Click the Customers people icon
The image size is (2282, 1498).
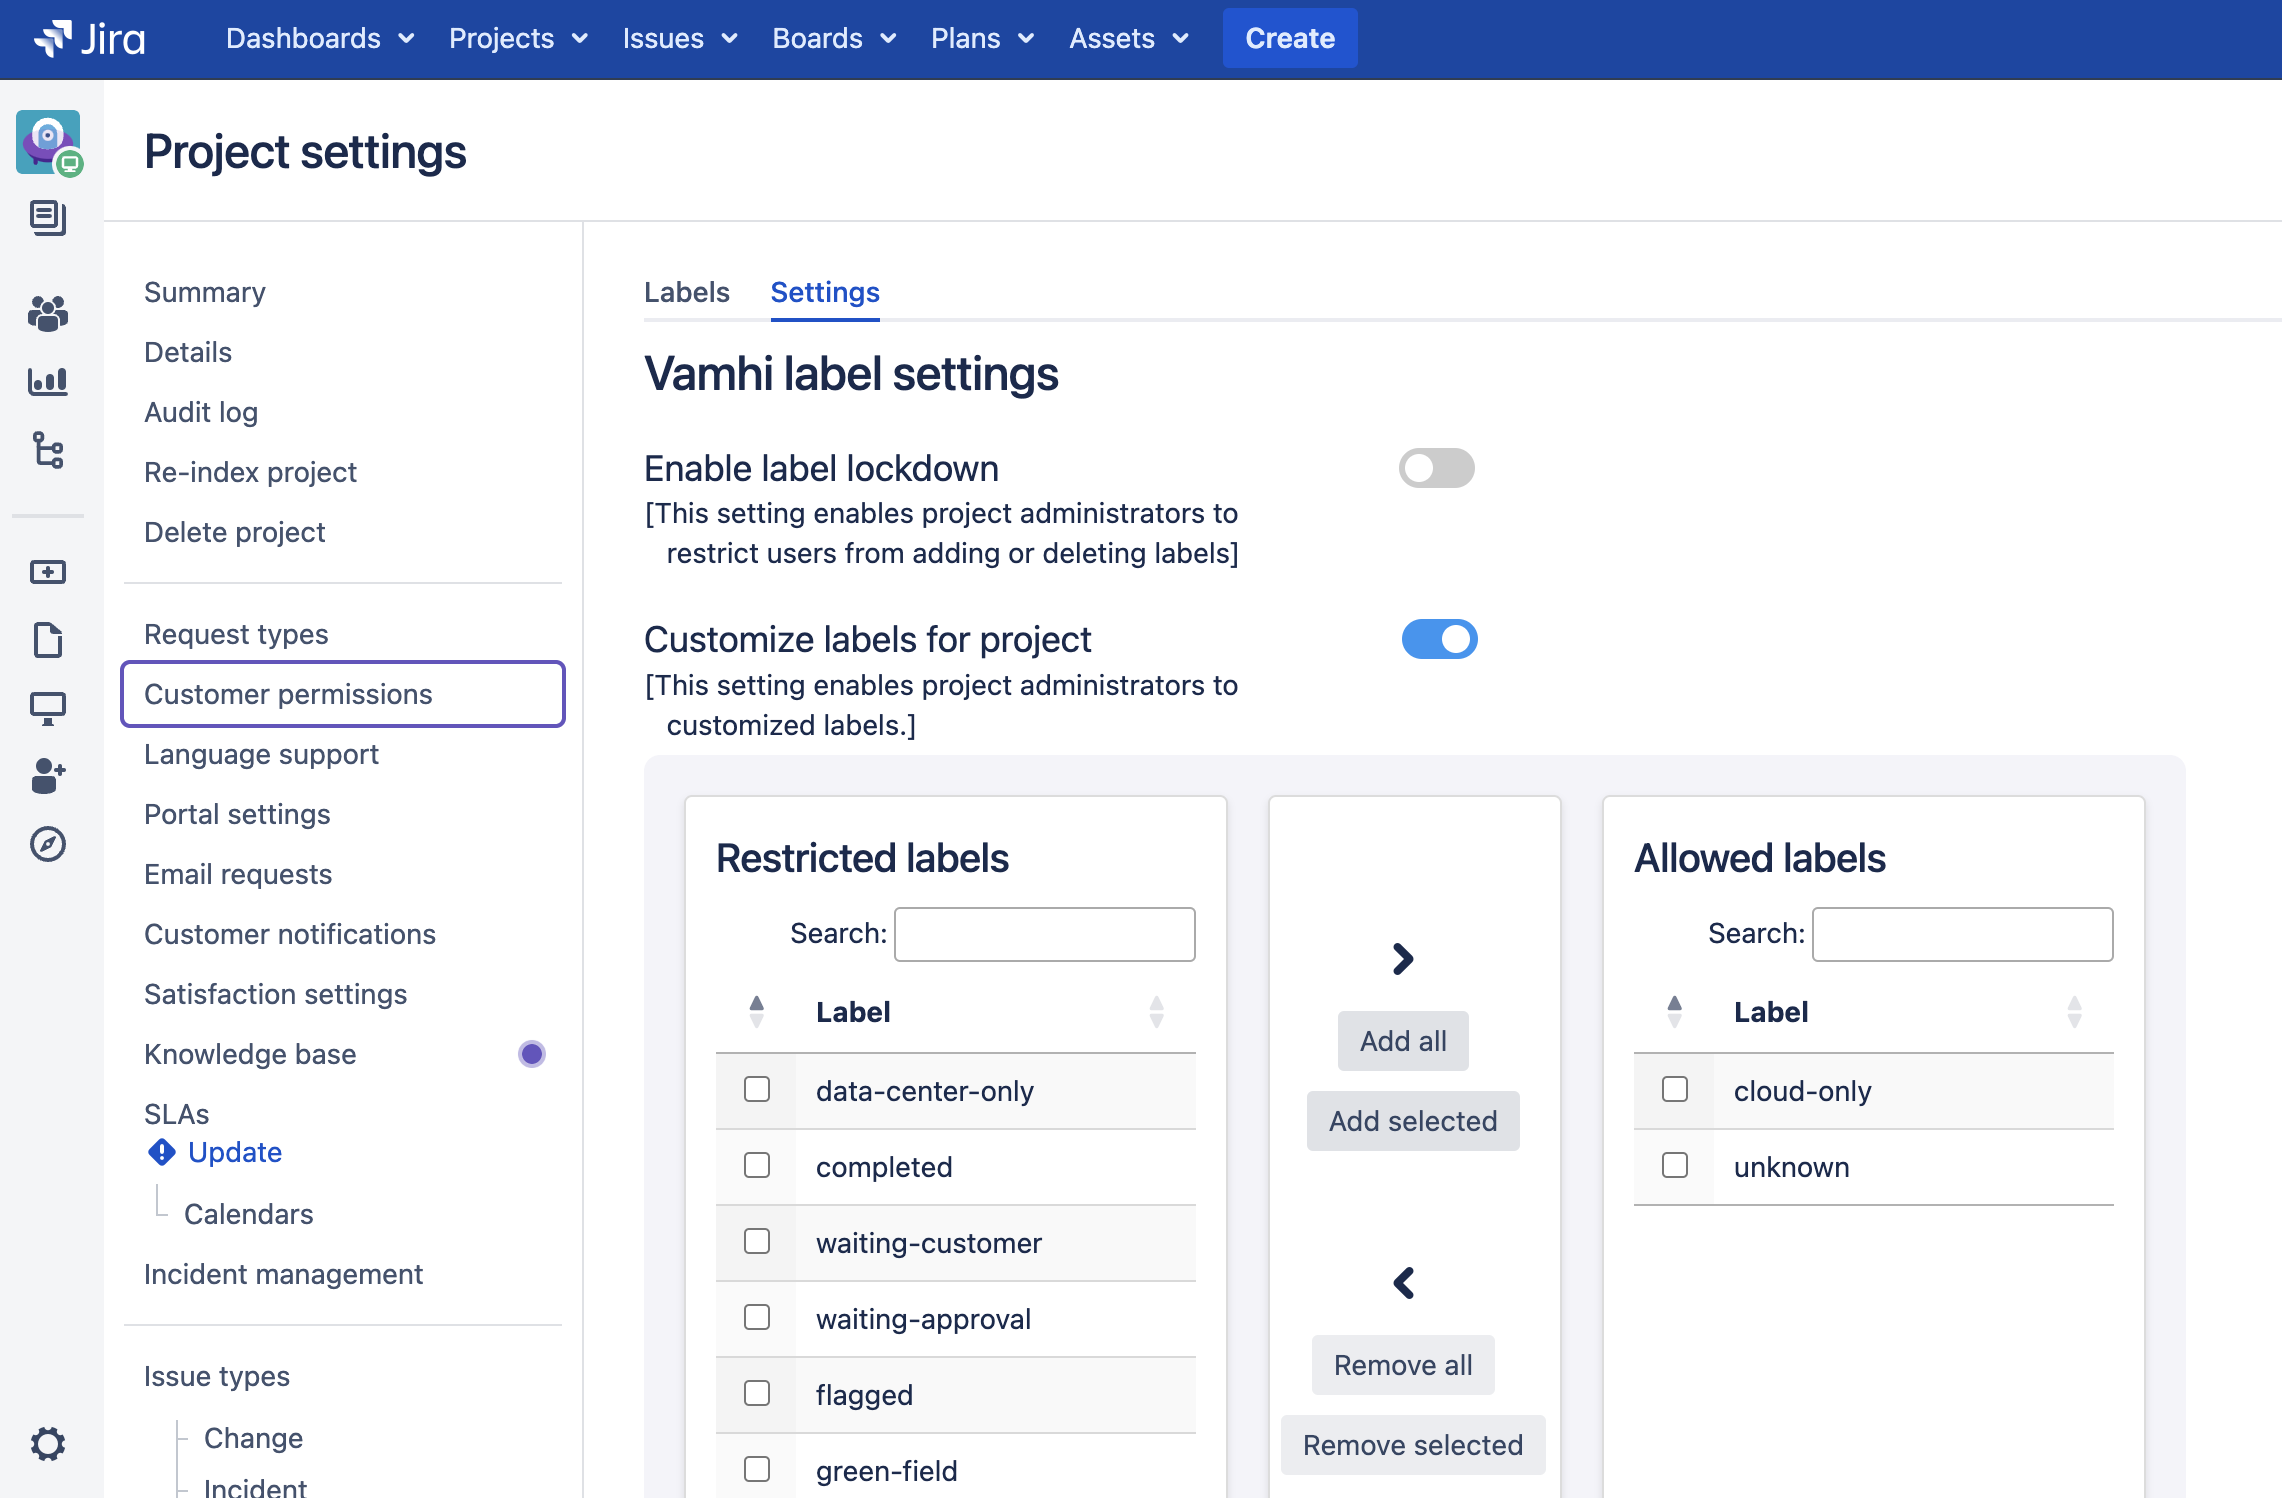pos(48,314)
